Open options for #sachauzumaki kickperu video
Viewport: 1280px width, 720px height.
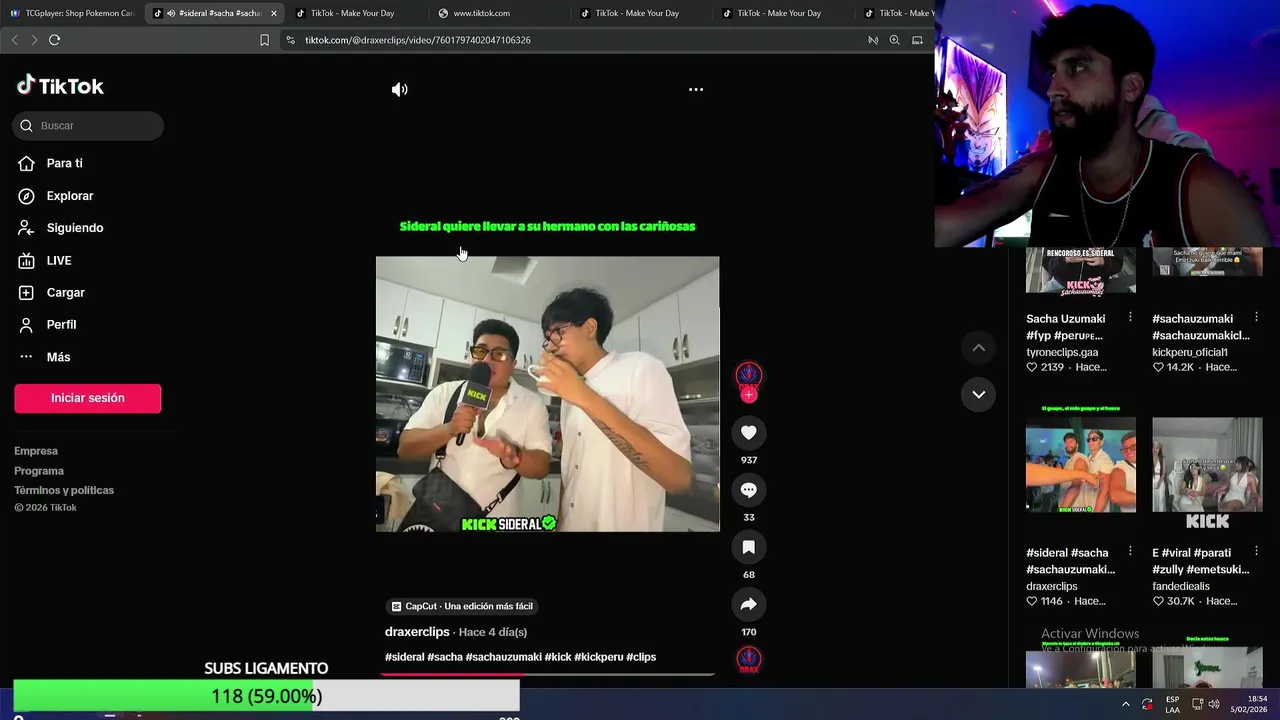pyautogui.click(x=1256, y=317)
